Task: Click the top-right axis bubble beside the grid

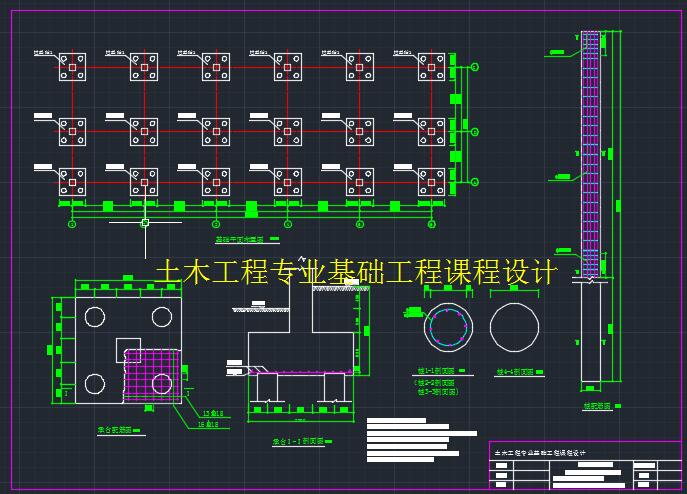Action: coord(474,67)
